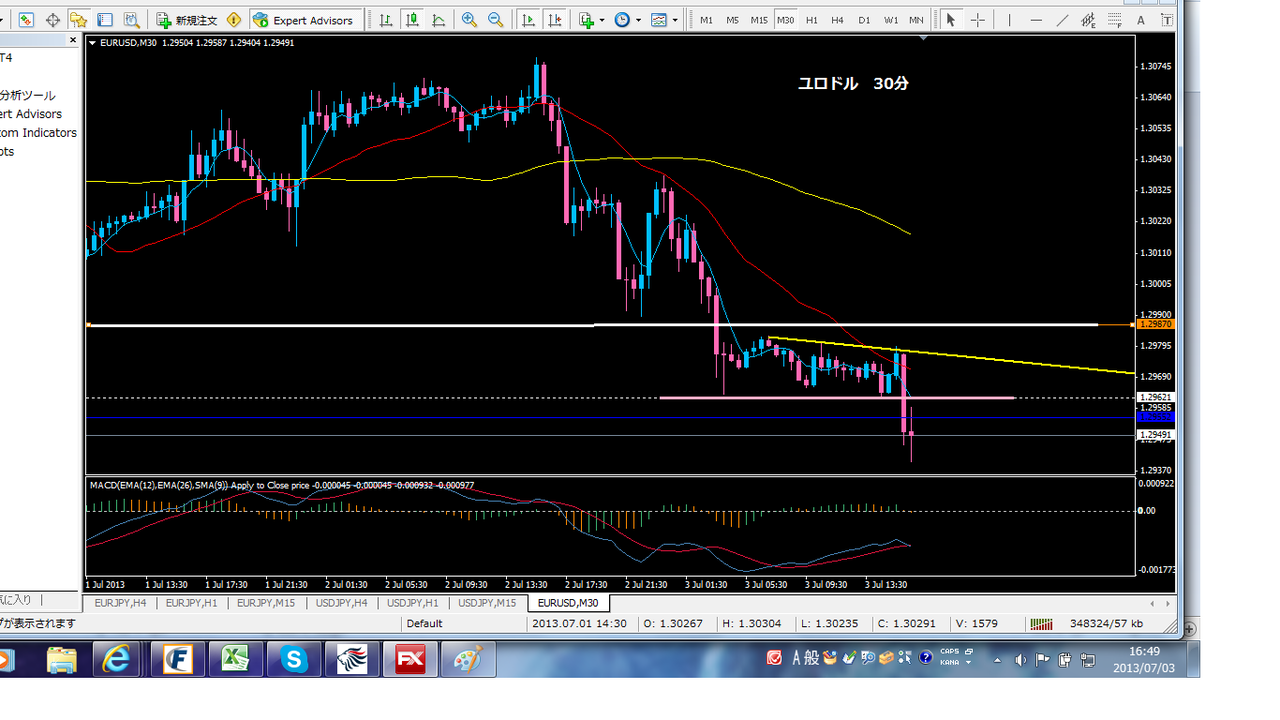This screenshot has width=1280, height=720.
Task: Select the H4 timeframe
Action: (838, 20)
